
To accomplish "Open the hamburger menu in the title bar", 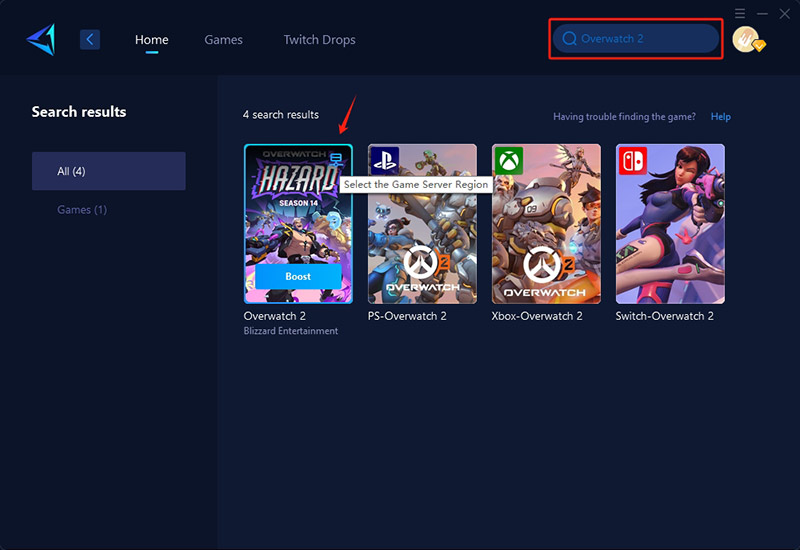I will pos(740,13).
